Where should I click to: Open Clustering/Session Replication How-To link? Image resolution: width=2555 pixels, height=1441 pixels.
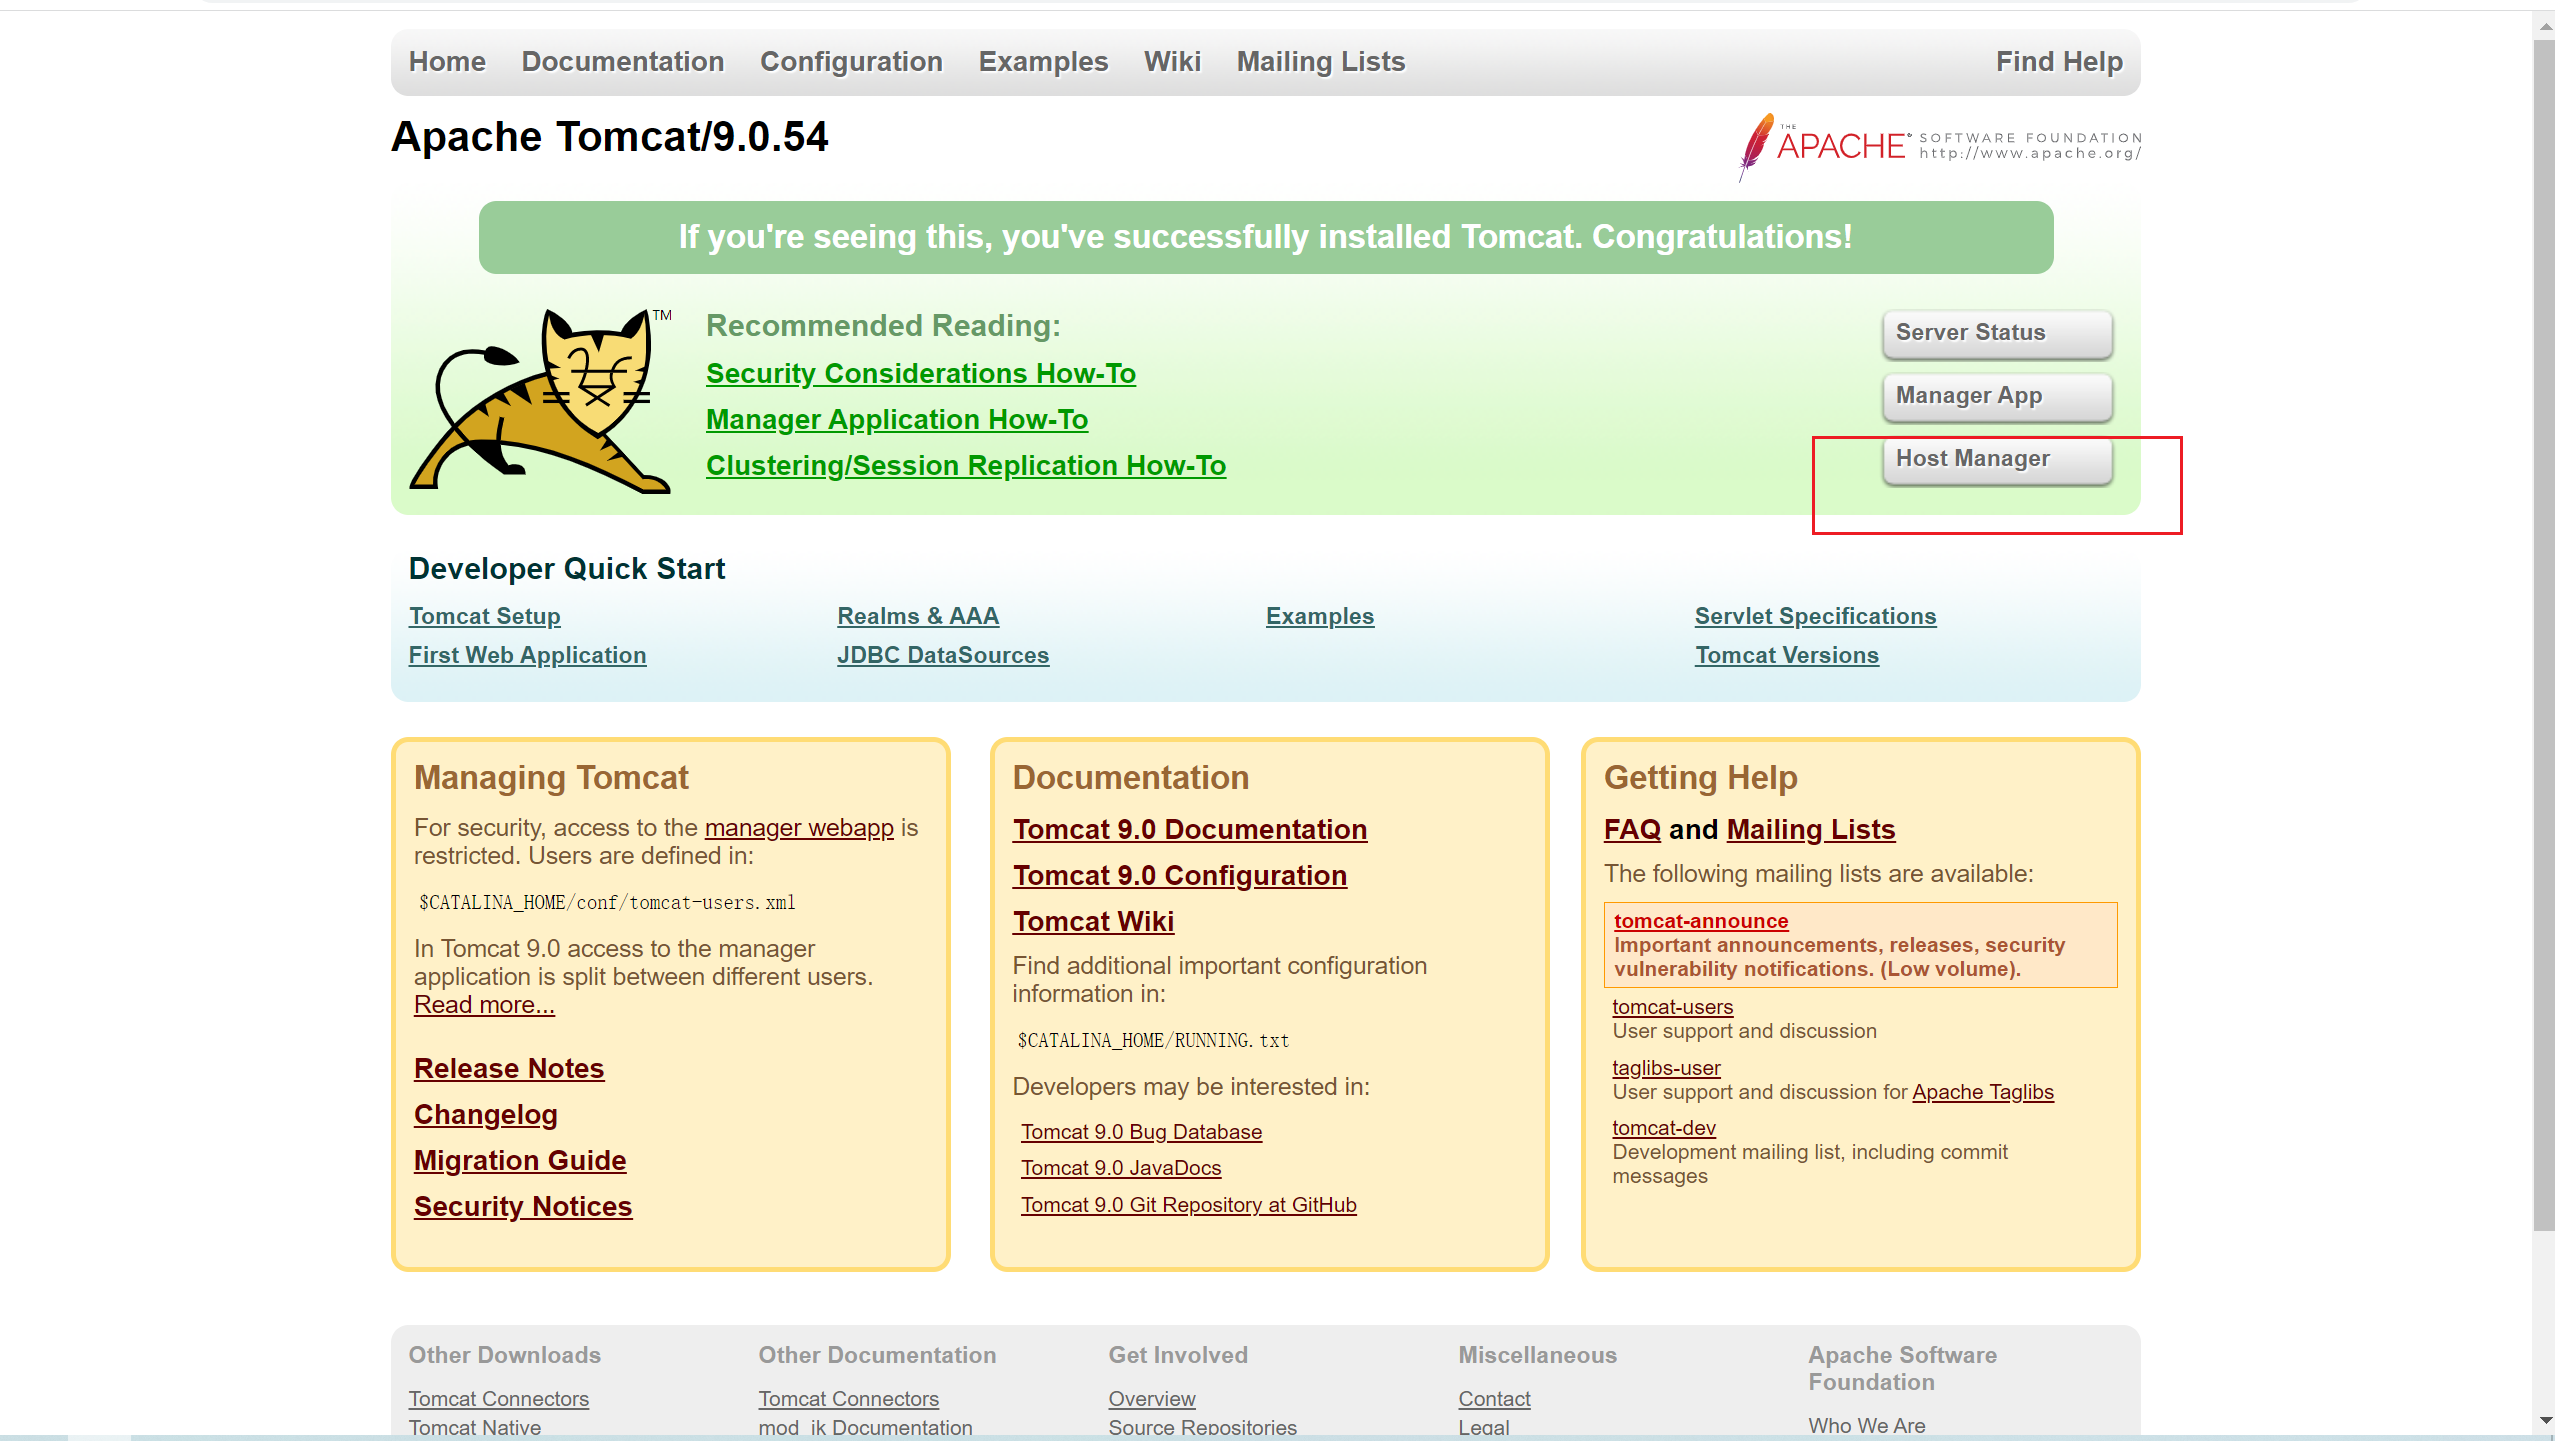pos(965,466)
